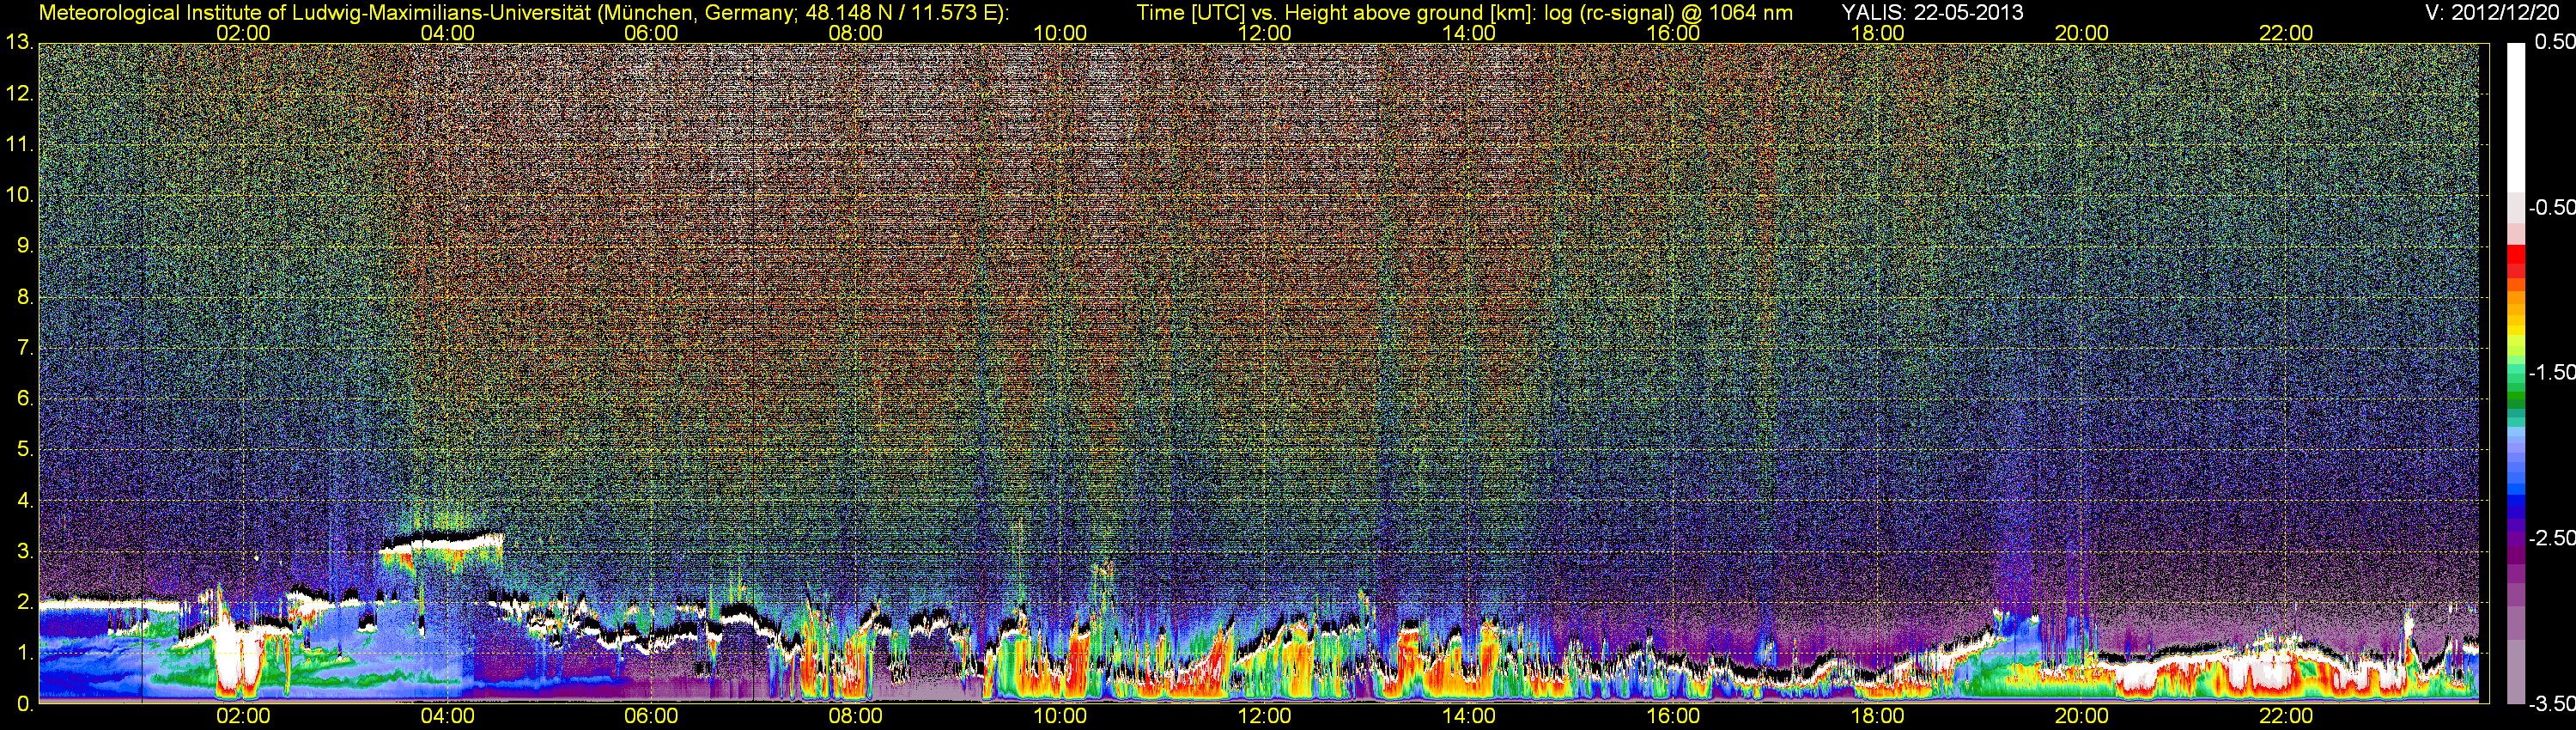Click the vertical color scale bar

click(2515, 373)
